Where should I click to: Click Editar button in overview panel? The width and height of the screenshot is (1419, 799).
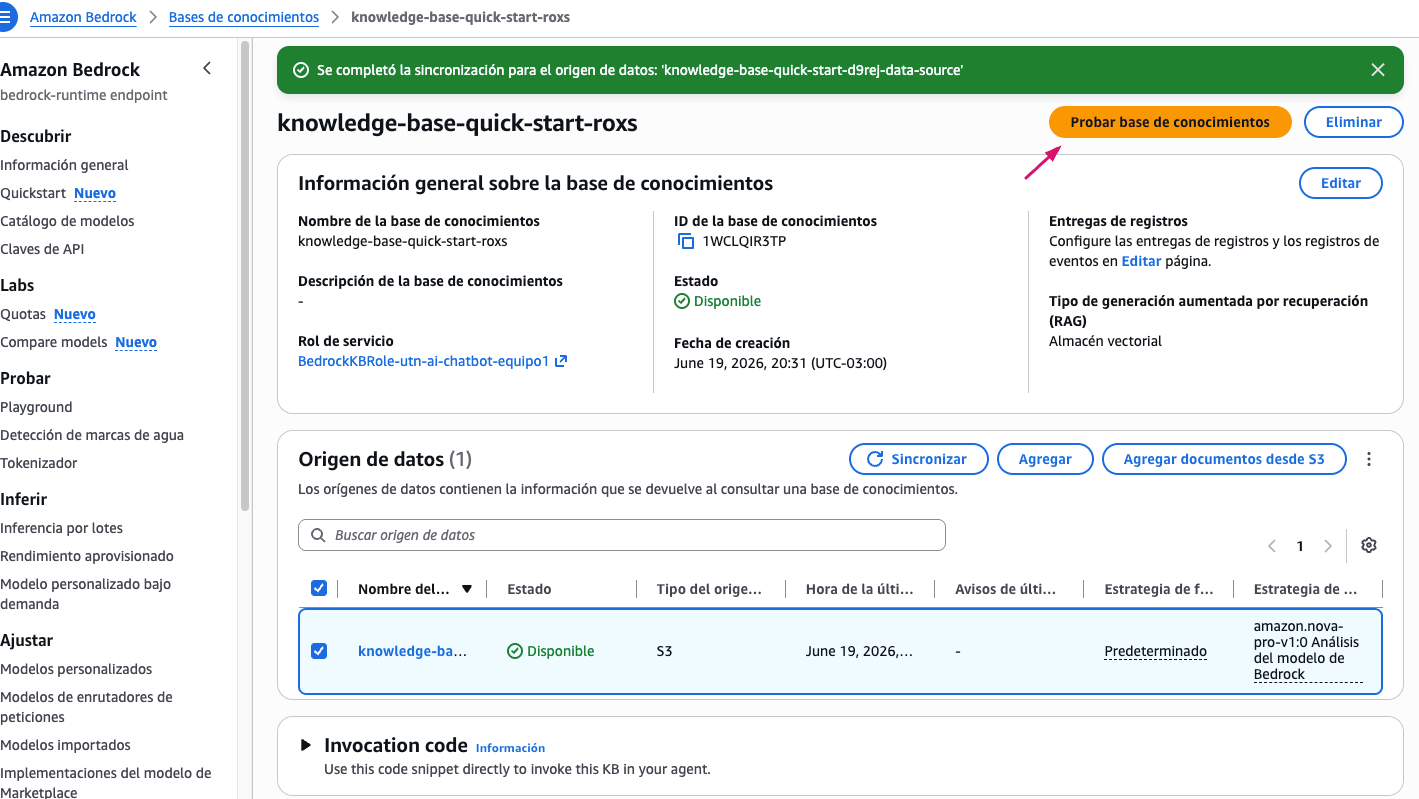click(1341, 183)
